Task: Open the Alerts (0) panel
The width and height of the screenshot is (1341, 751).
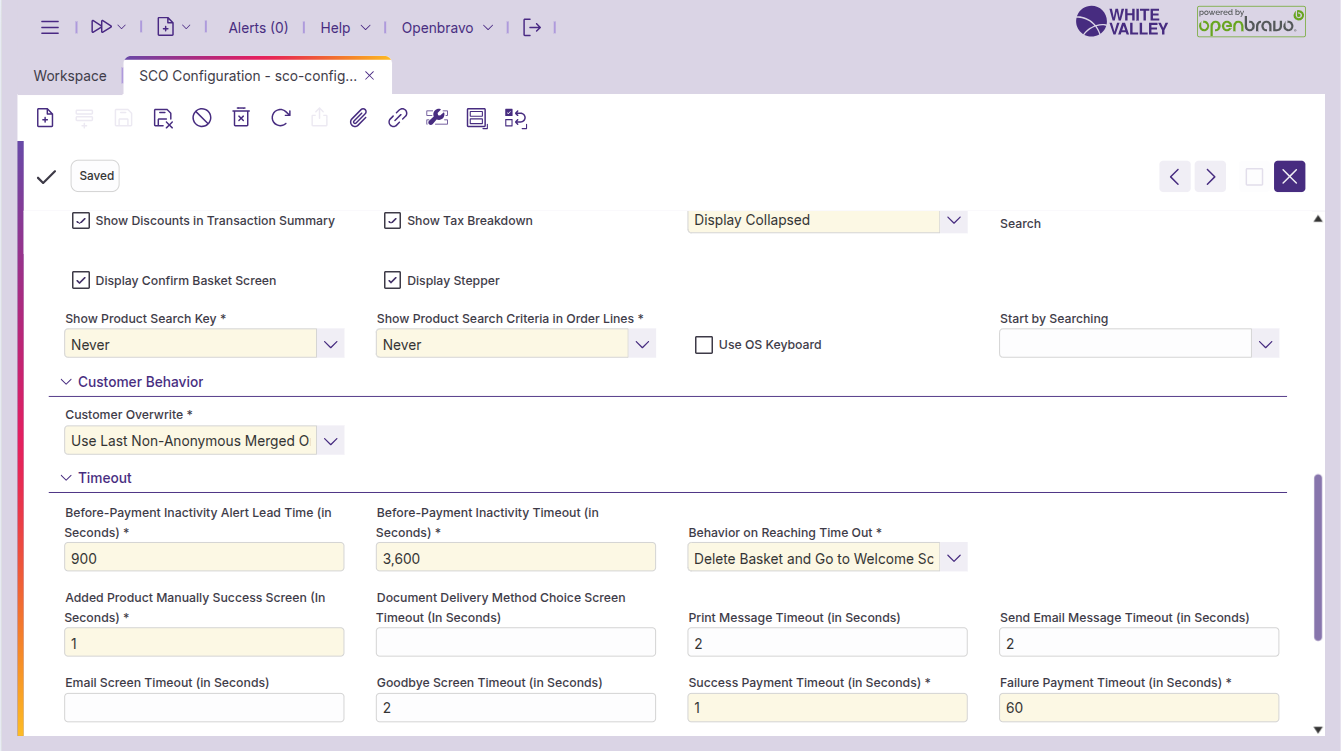Action: 257,27
